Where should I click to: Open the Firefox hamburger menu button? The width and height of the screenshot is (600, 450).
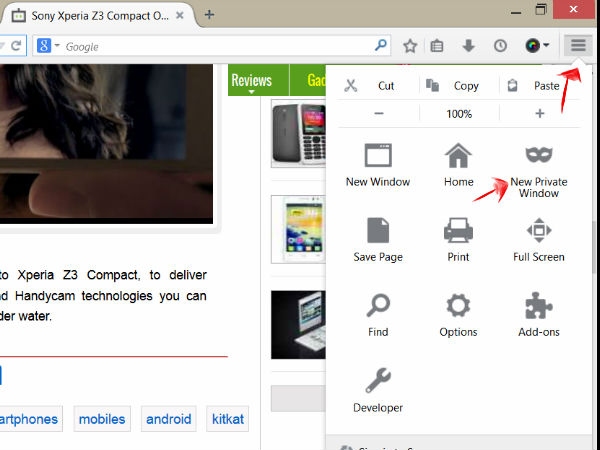(578, 46)
